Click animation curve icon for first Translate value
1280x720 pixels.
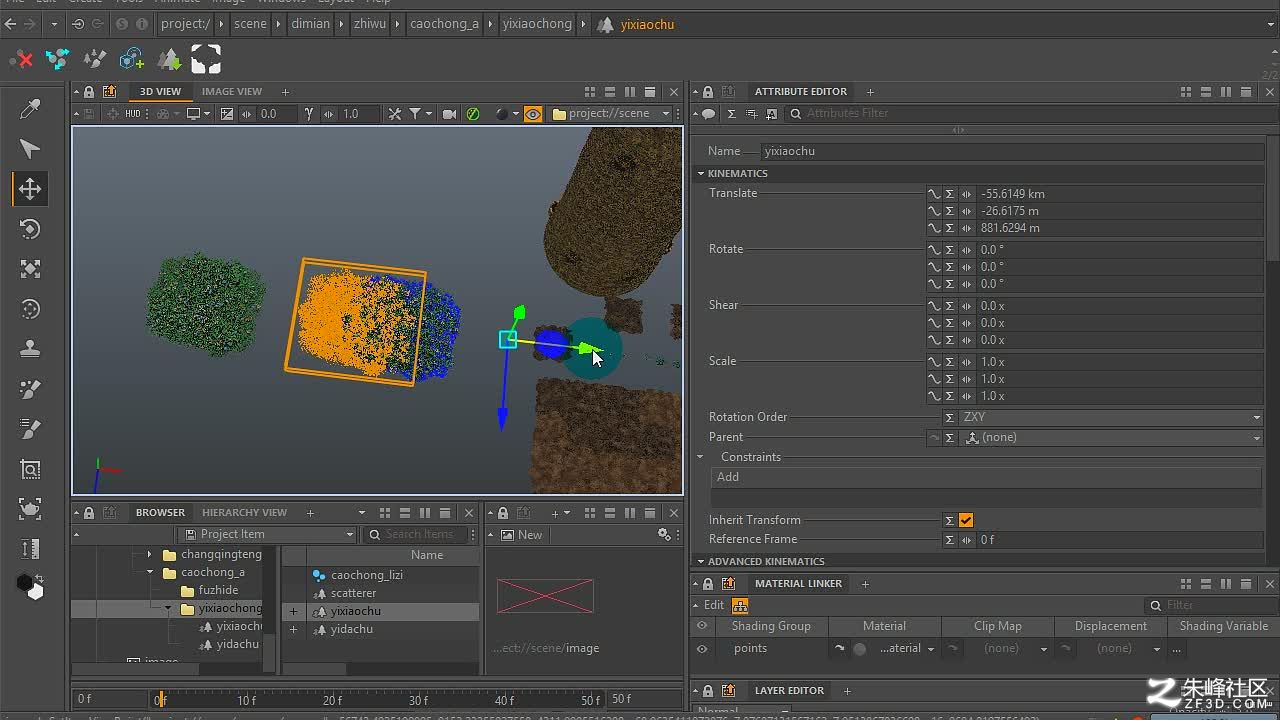934,194
